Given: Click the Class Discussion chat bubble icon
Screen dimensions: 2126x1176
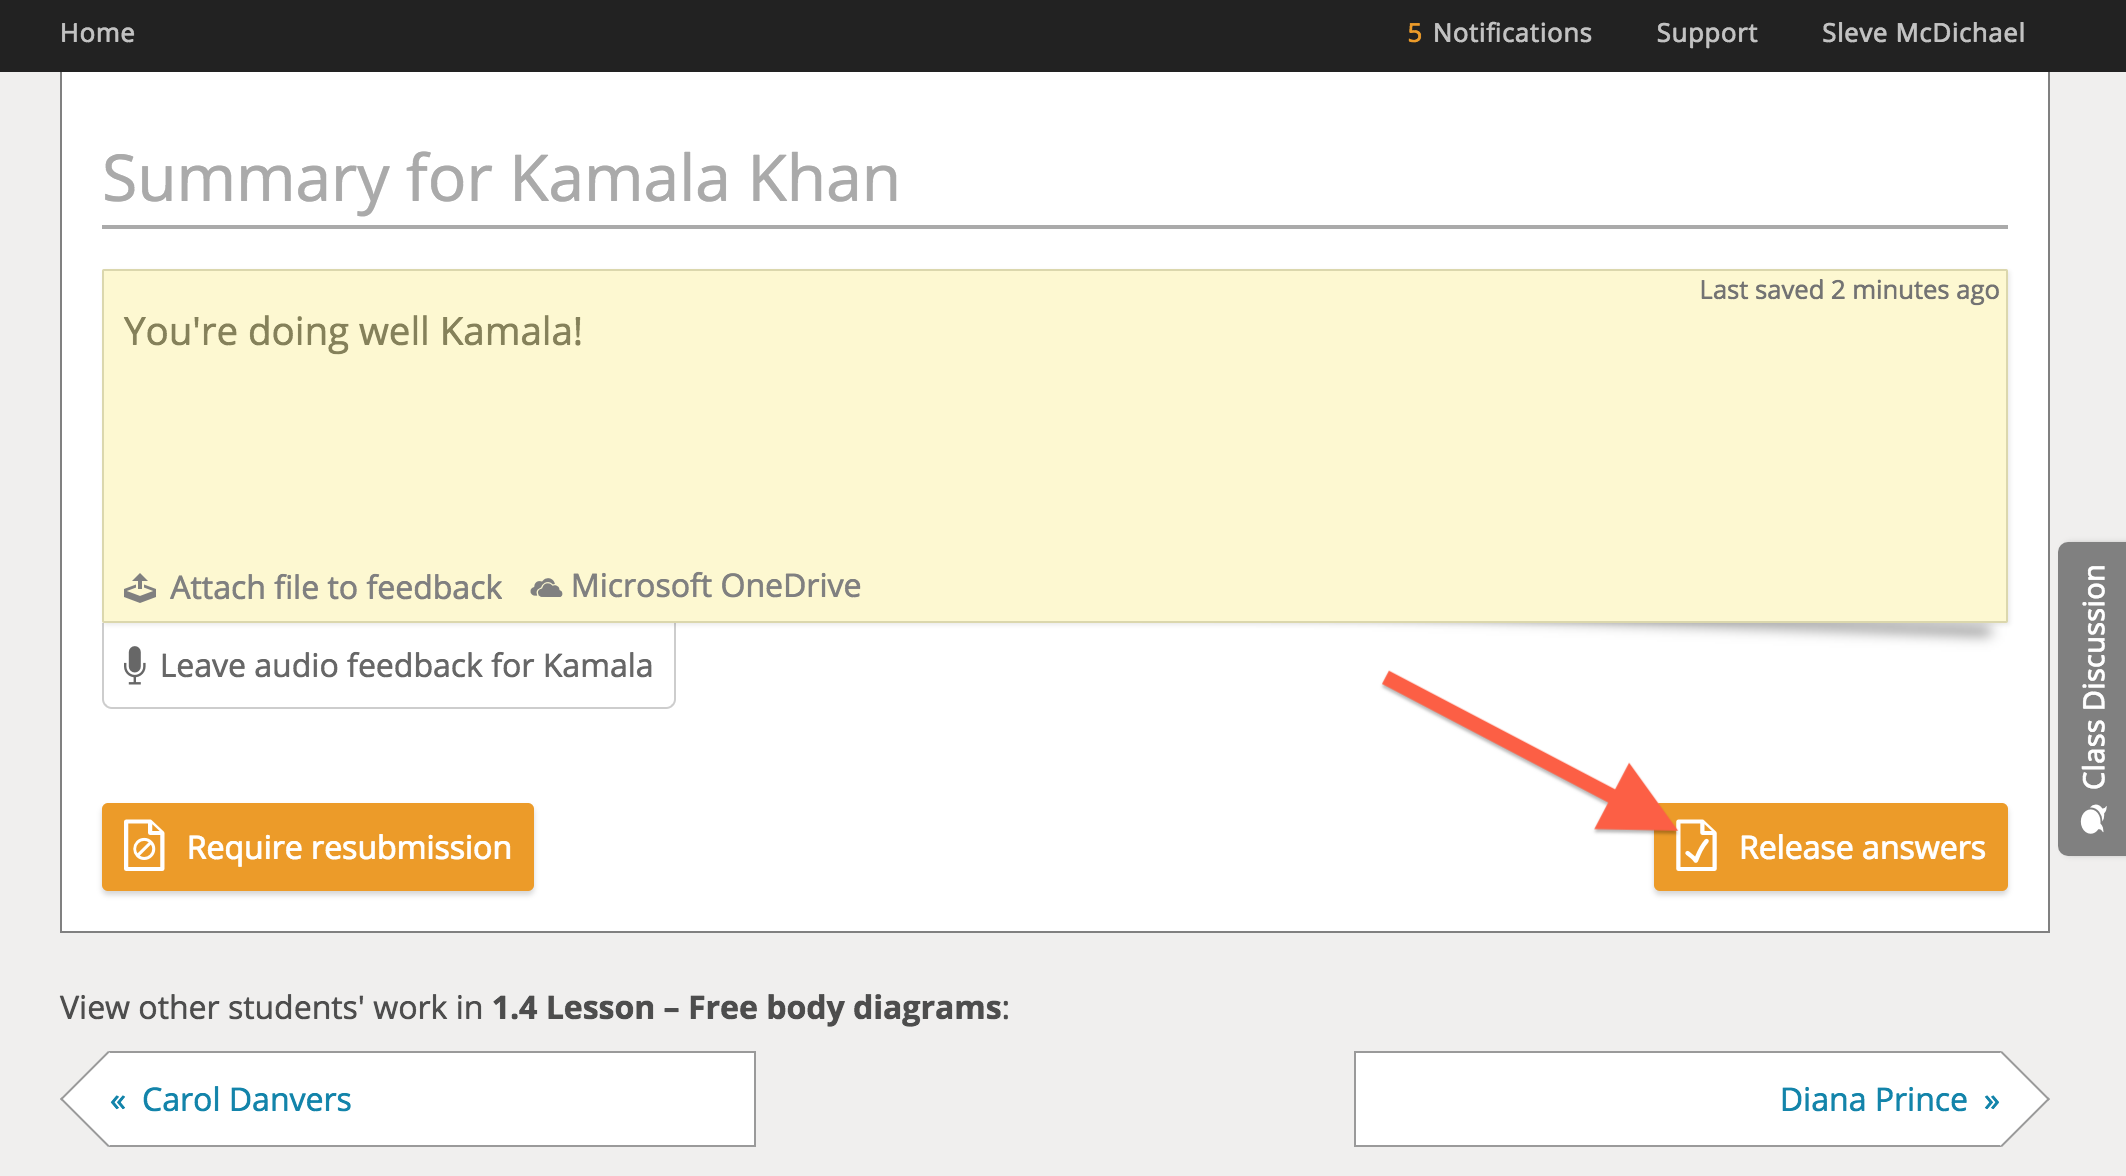Looking at the screenshot, I should pos(2093,820).
